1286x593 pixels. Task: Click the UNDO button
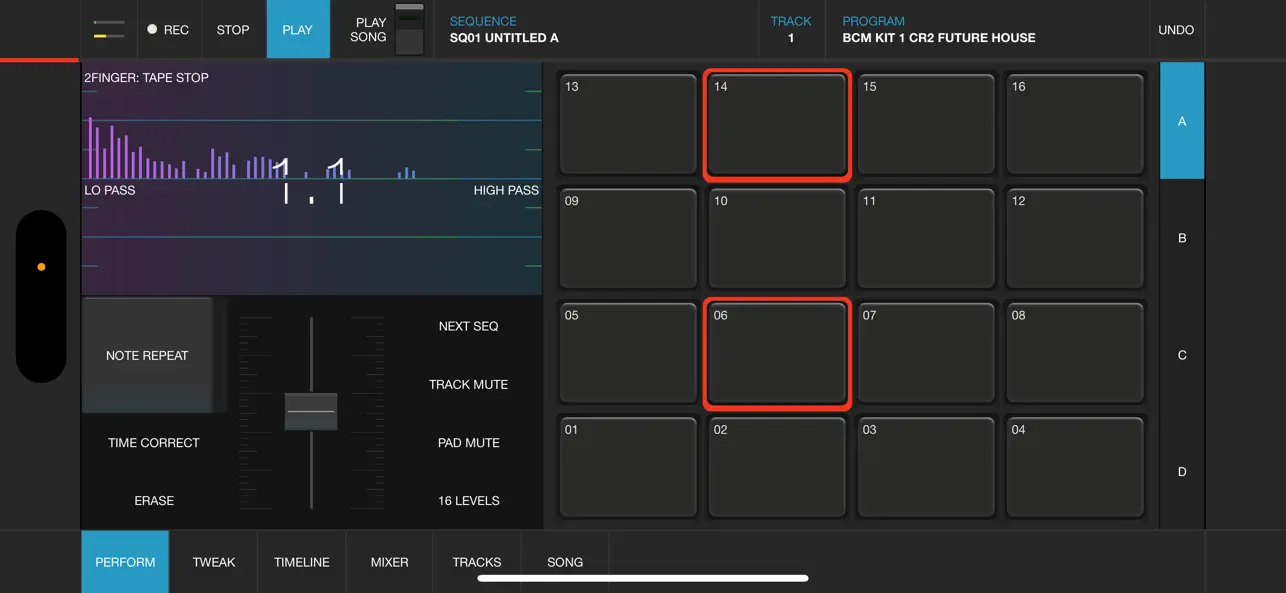coord(1176,29)
